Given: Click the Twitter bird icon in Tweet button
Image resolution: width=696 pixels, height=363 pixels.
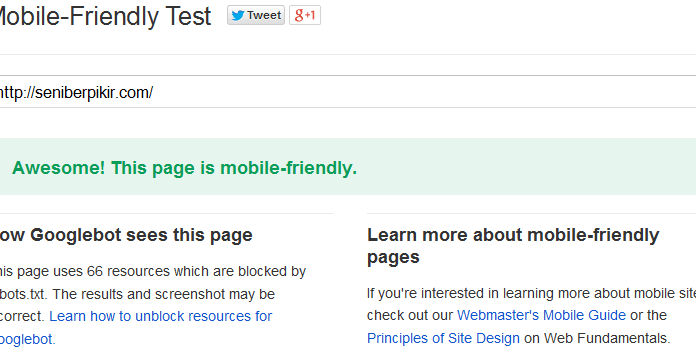Looking at the screenshot, I should click(x=237, y=16).
